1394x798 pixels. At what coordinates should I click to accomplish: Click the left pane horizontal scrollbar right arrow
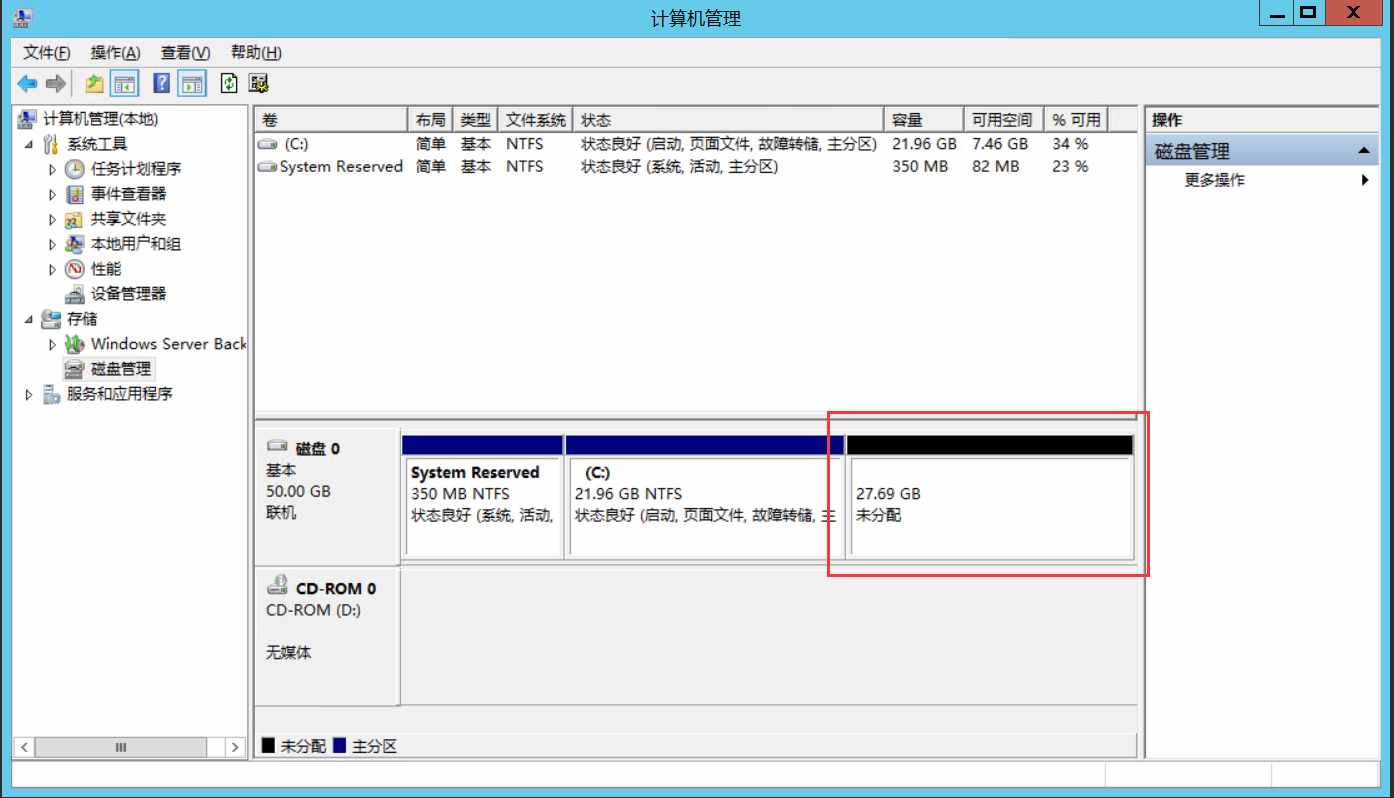[x=235, y=747]
